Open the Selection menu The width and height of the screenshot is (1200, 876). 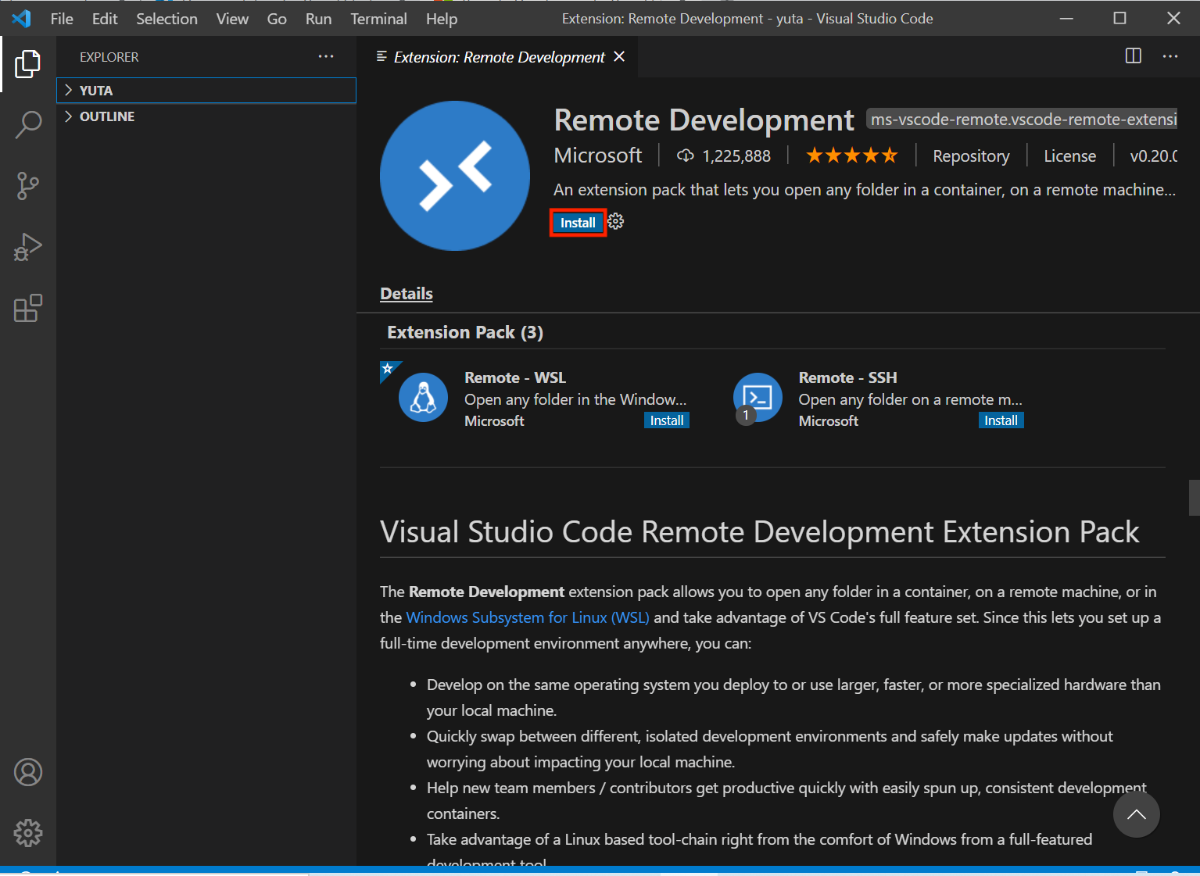tap(167, 18)
